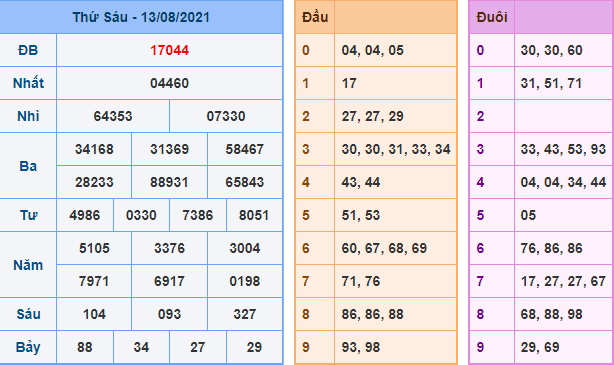Select second prize number 64353

(113, 116)
